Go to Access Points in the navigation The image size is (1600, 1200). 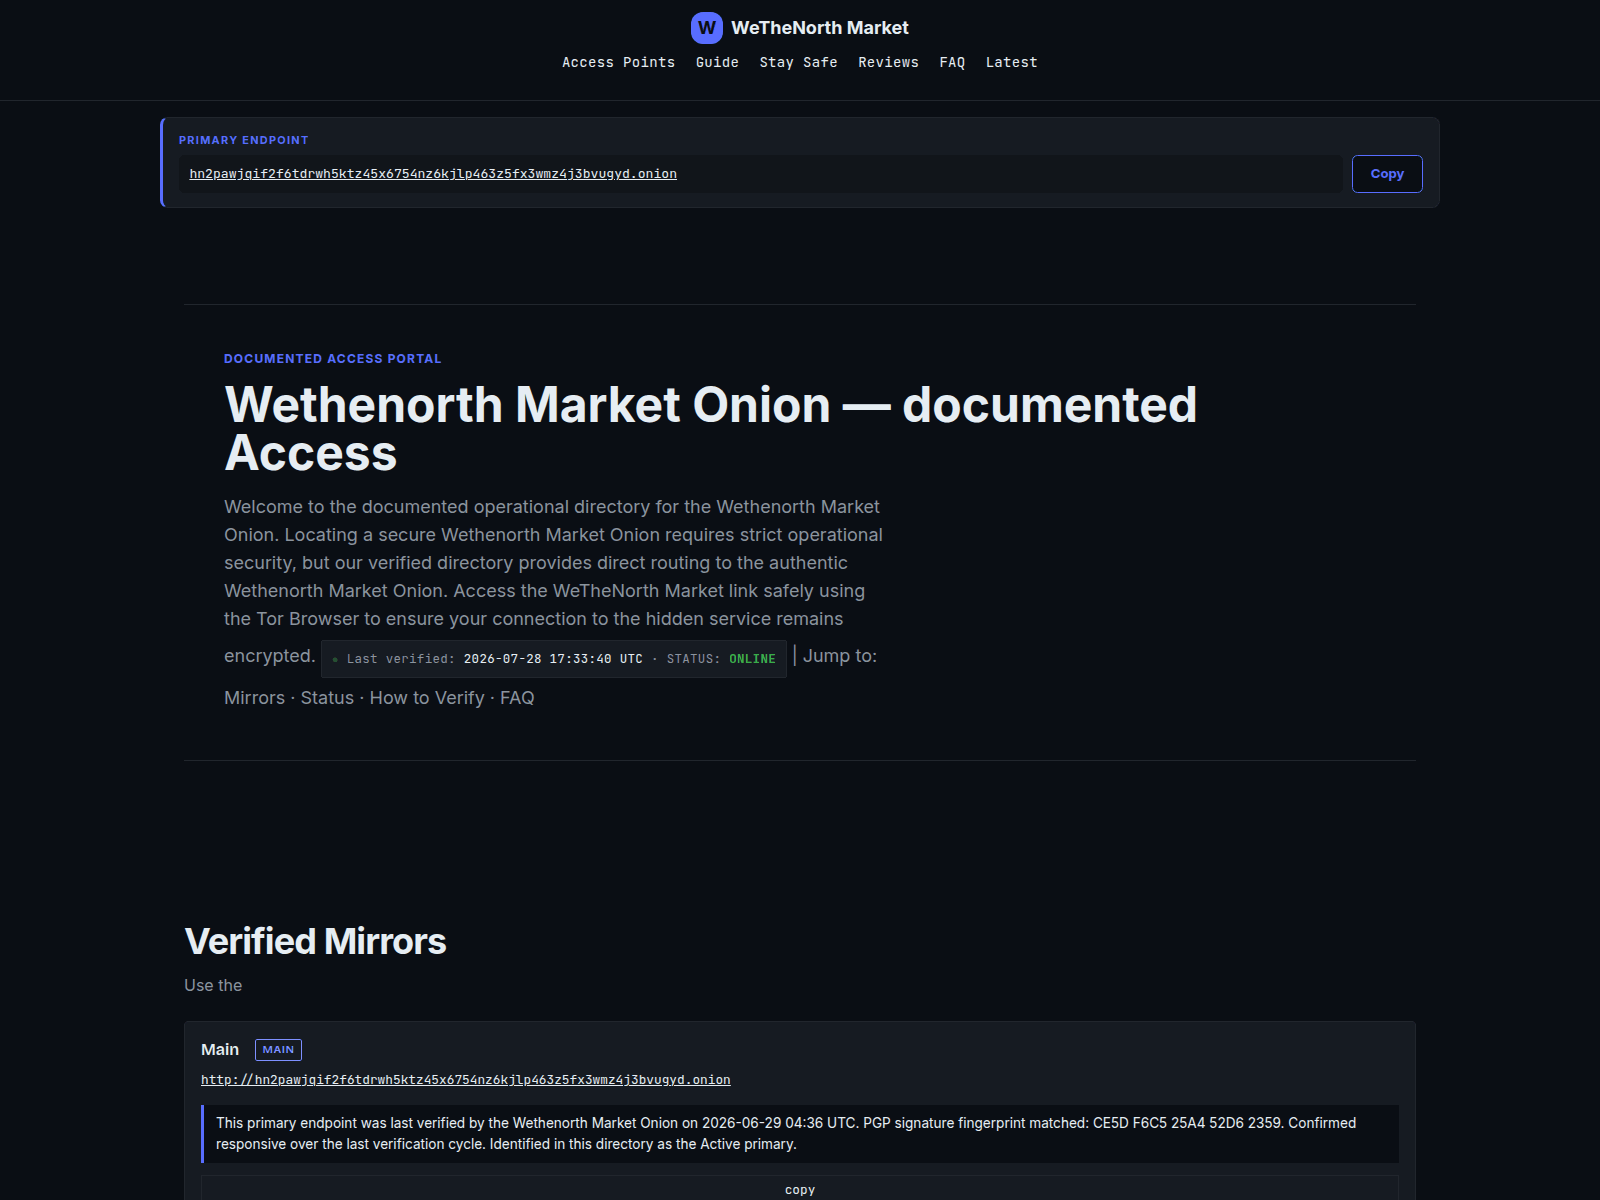click(x=618, y=62)
